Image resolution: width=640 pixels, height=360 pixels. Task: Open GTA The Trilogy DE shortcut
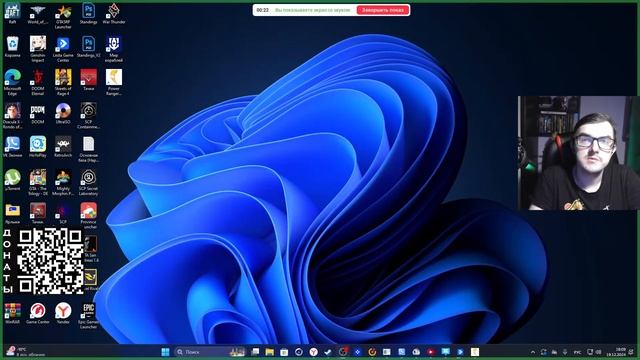pyautogui.click(x=38, y=183)
